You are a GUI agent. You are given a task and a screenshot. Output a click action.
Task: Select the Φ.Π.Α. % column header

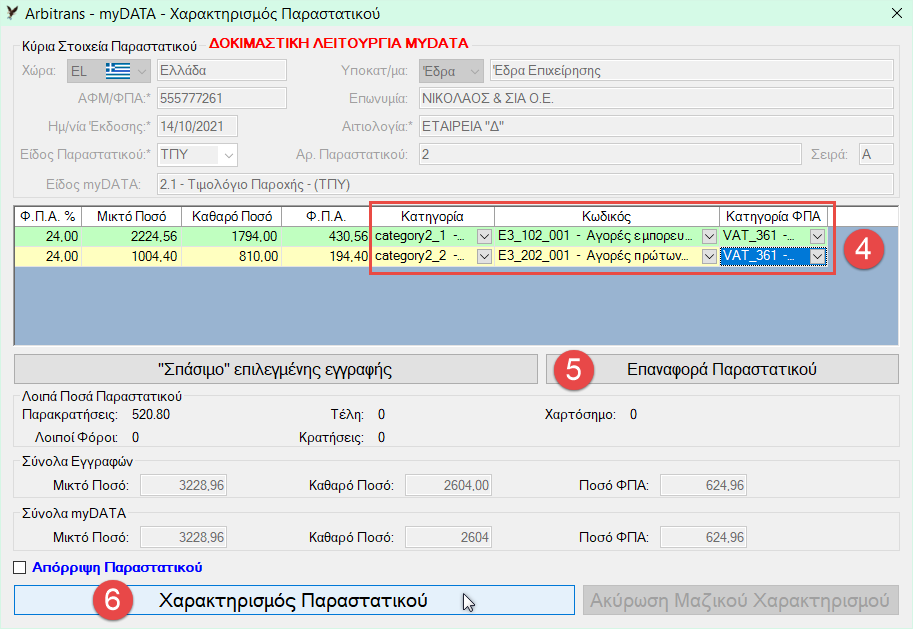(48, 217)
